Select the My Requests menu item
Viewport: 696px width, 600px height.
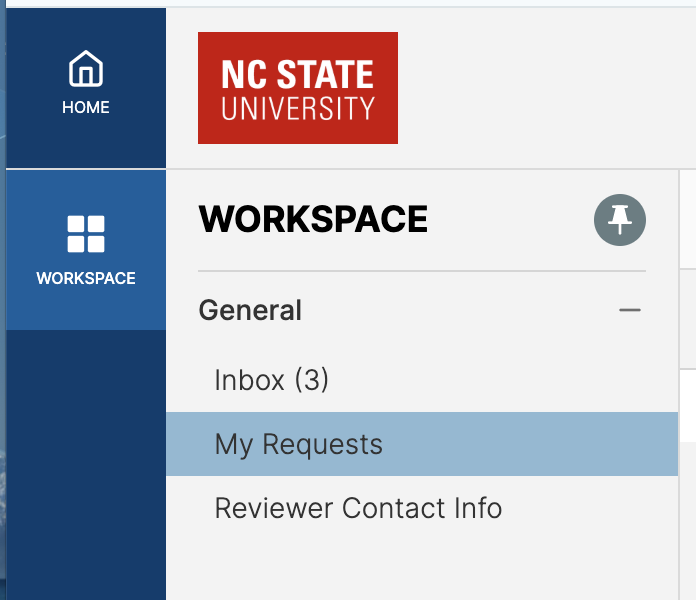[x=298, y=444]
